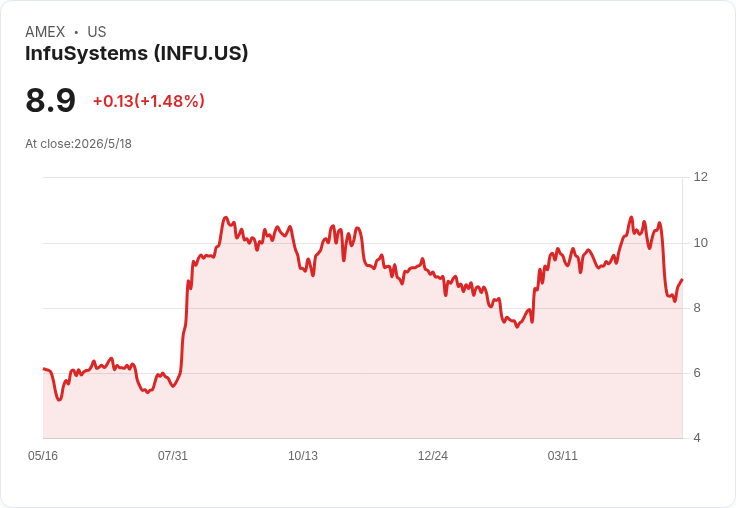Click the chart line's final point at right edge

click(x=682, y=279)
